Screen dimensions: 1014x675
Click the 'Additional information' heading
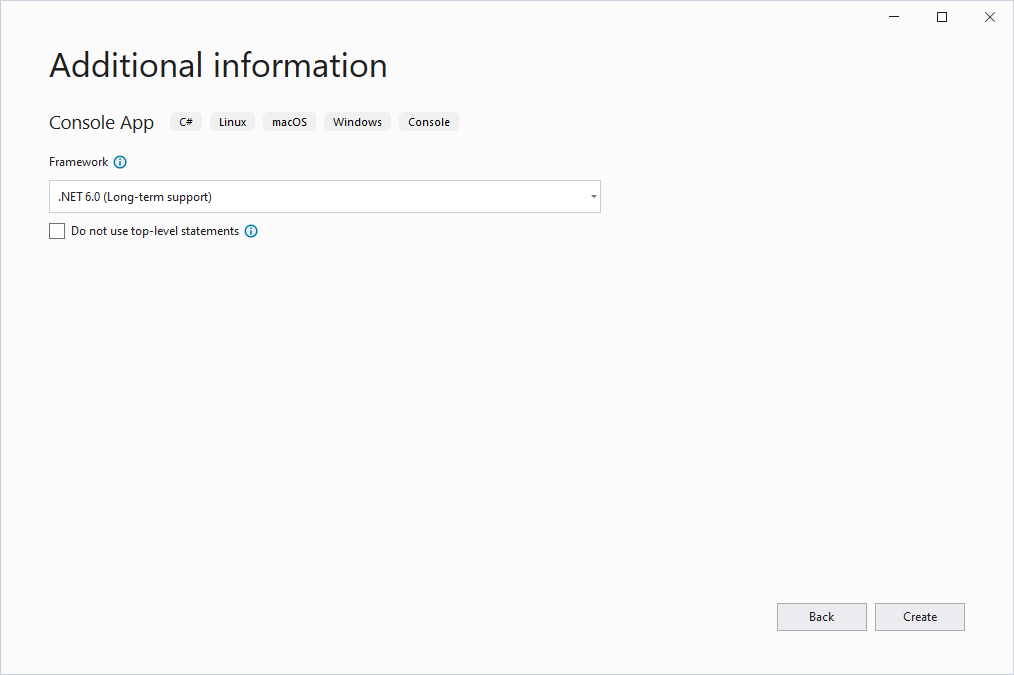pos(218,66)
